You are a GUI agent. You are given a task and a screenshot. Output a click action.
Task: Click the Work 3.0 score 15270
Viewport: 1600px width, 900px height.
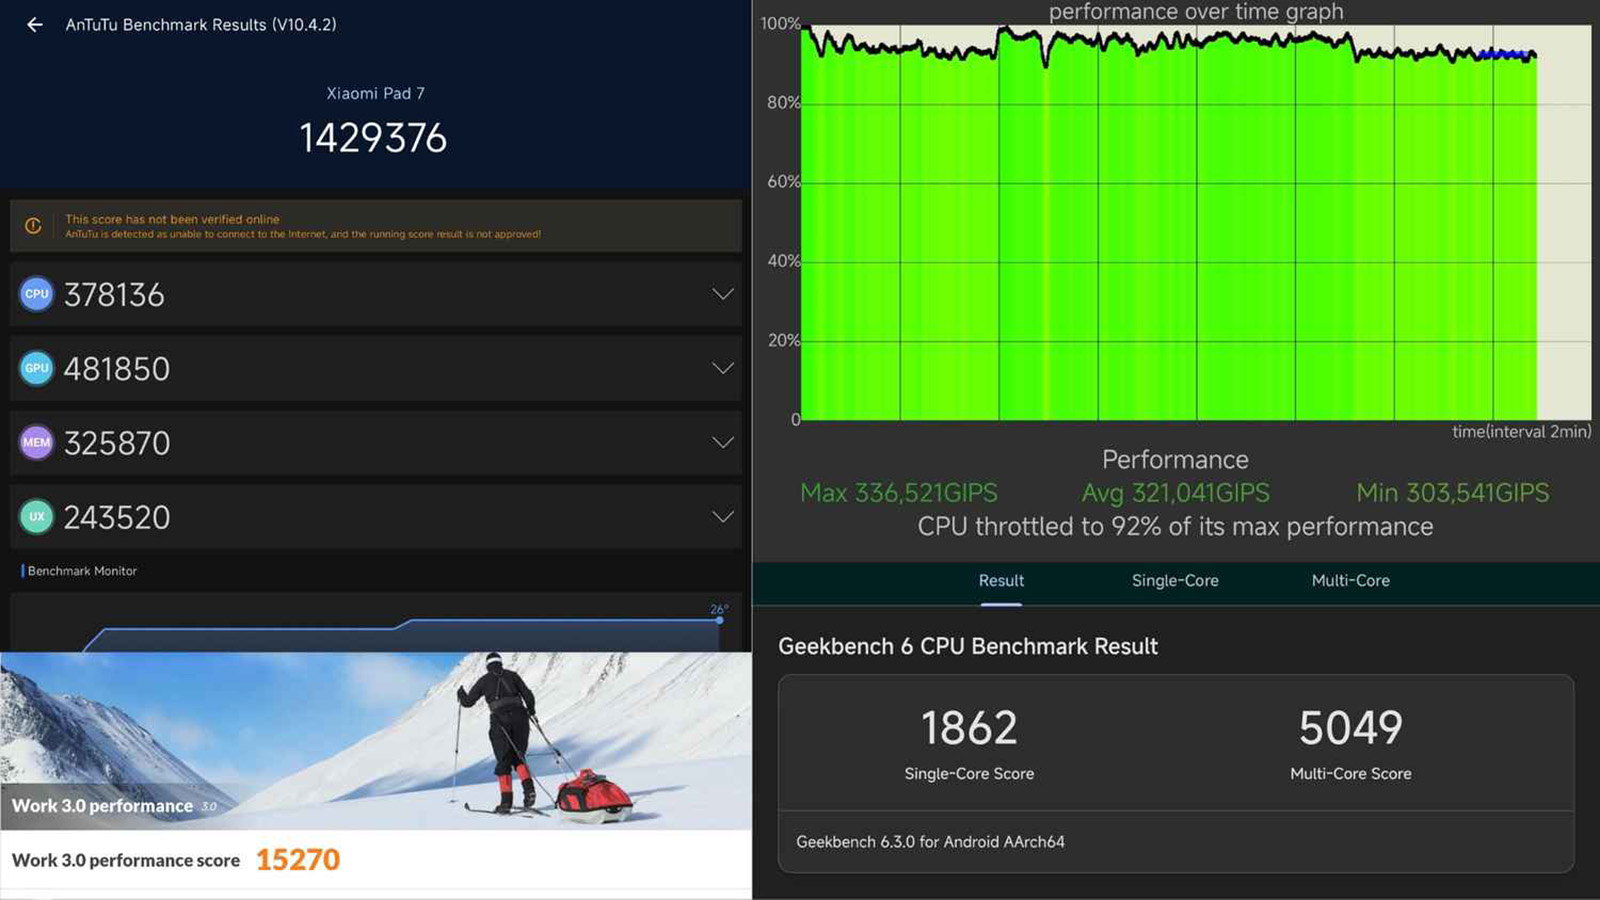pos(298,860)
